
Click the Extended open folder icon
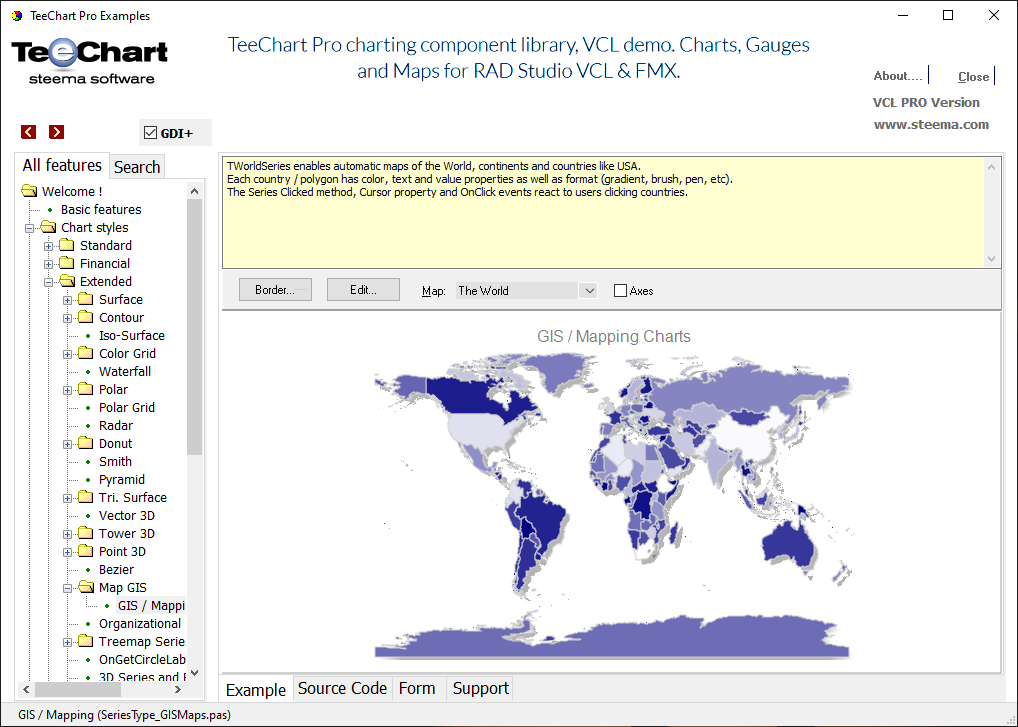pyautogui.click(x=68, y=281)
